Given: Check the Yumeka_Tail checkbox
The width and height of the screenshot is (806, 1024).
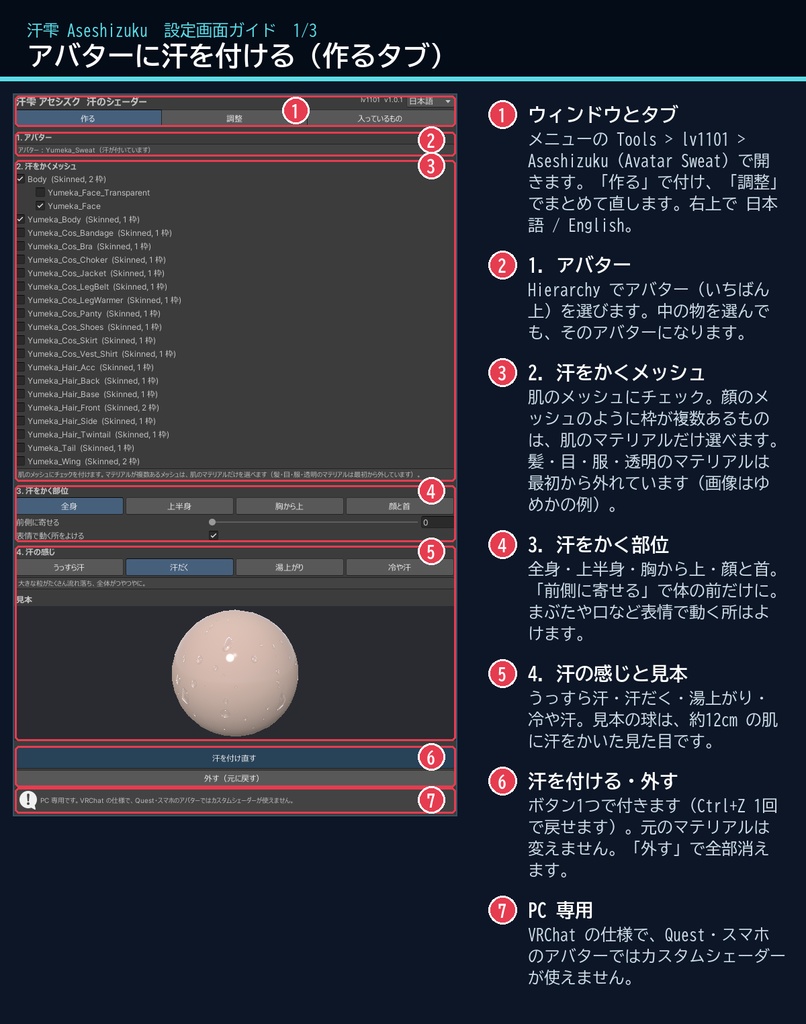Looking at the screenshot, I should pos(21,448).
